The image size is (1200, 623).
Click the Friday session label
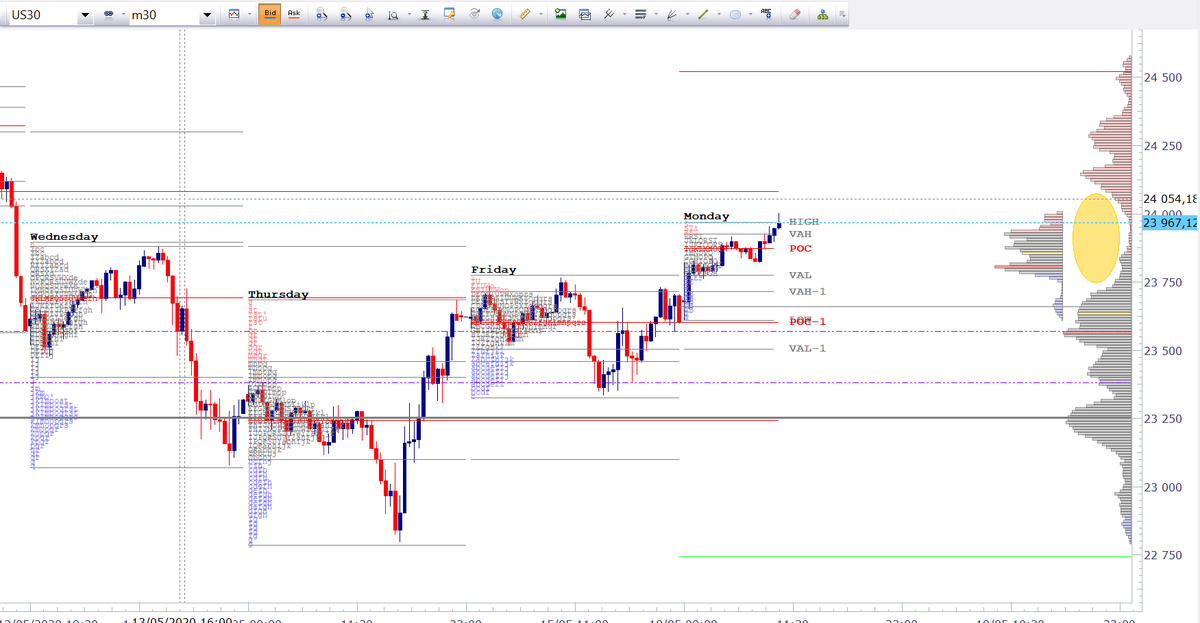click(x=493, y=270)
